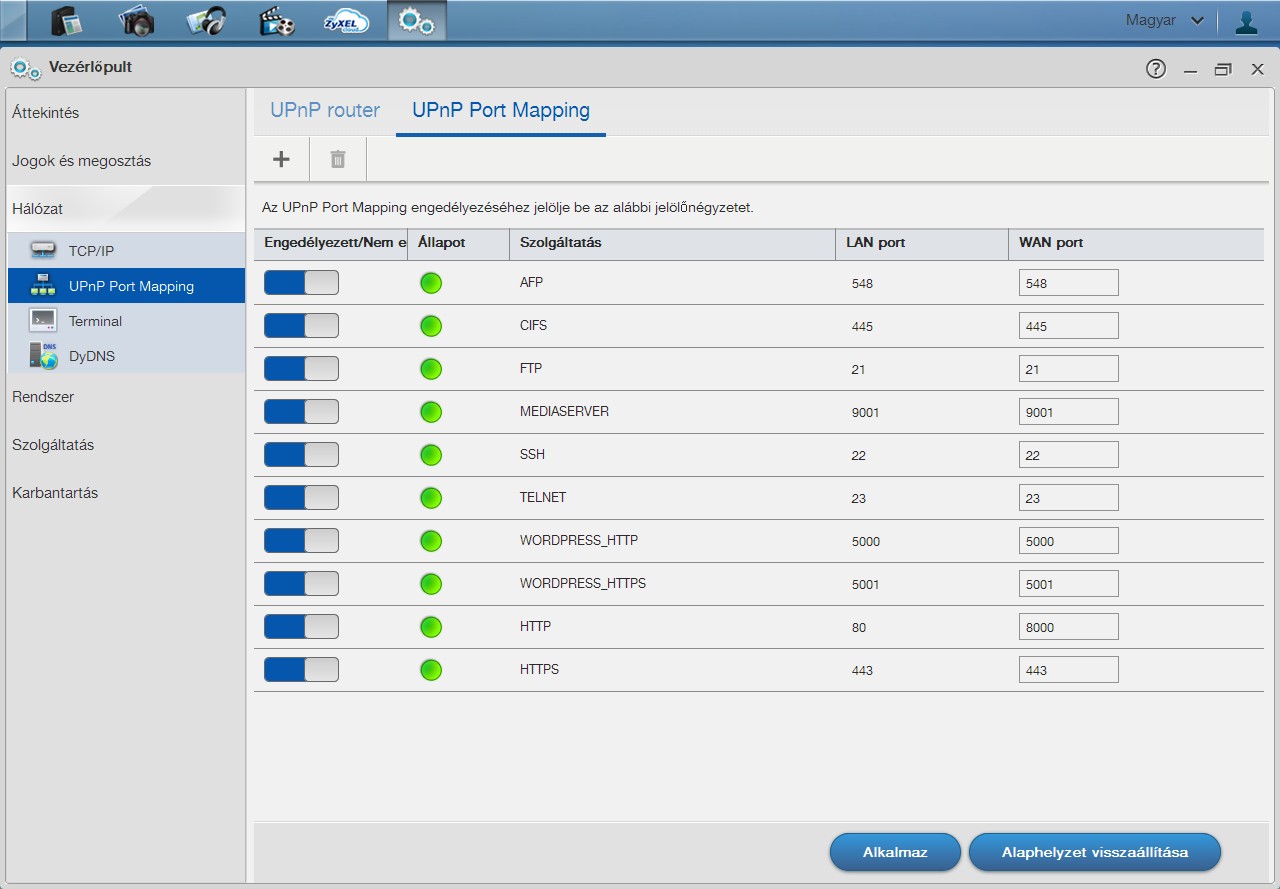Expand the Szolgáltatás sidebar section
The image size is (1280, 889).
[x=126, y=445]
